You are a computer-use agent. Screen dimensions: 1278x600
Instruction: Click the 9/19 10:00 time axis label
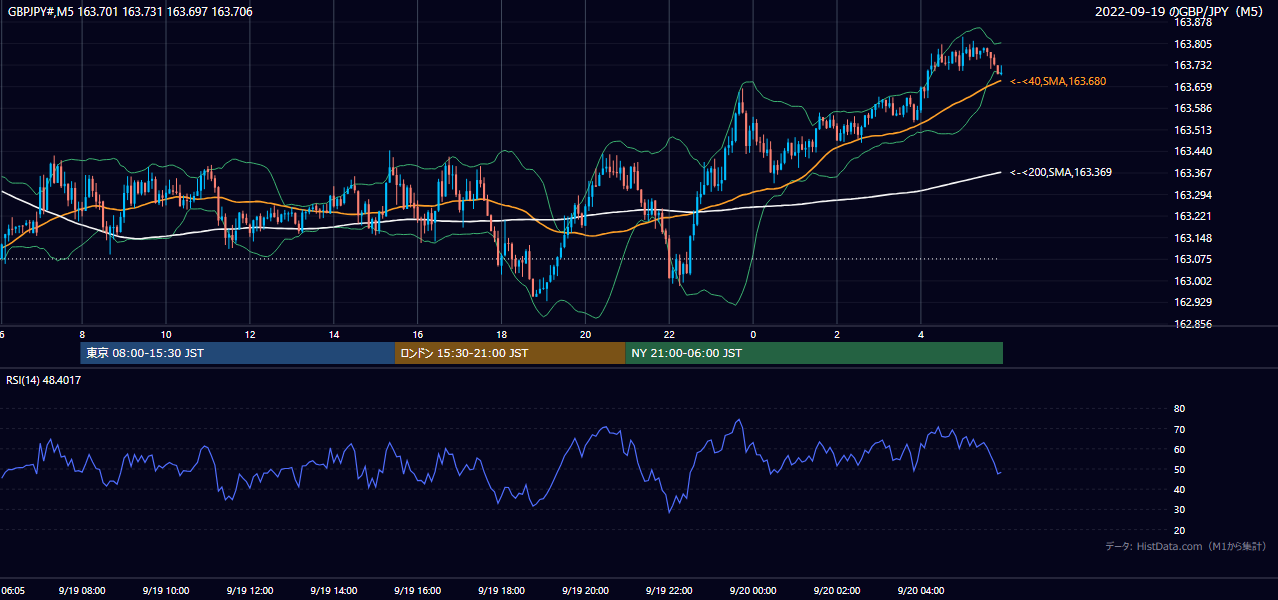pyautogui.click(x=165, y=591)
